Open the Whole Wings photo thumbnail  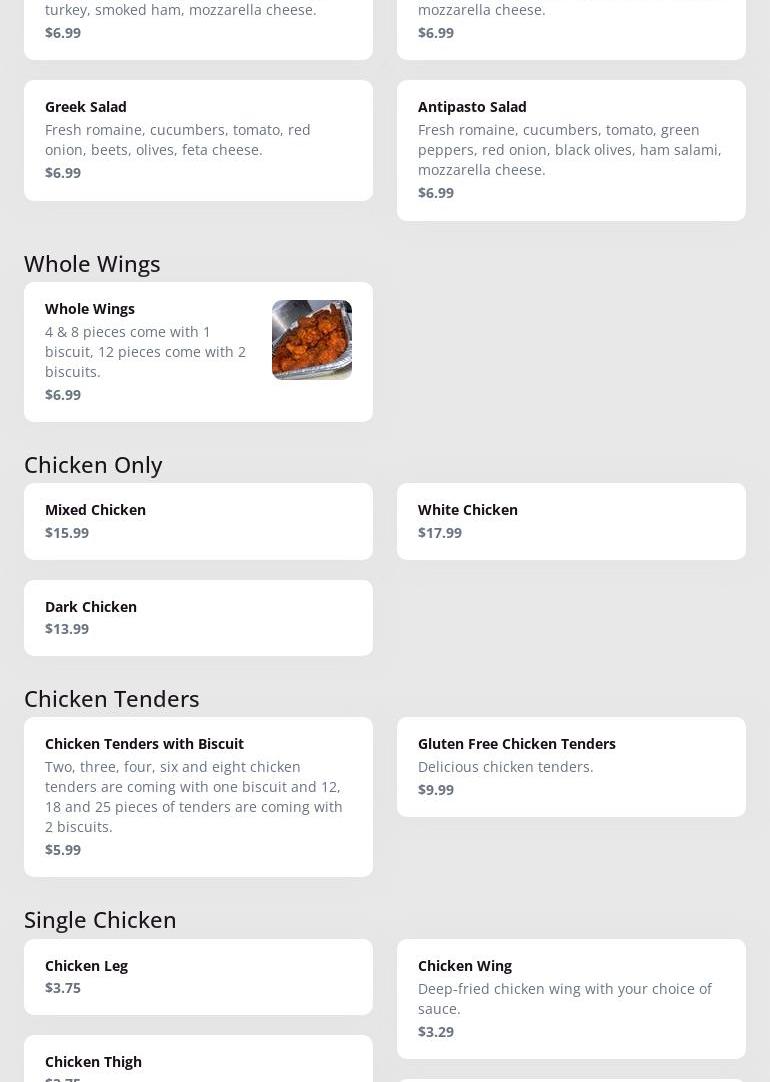coord(311,340)
